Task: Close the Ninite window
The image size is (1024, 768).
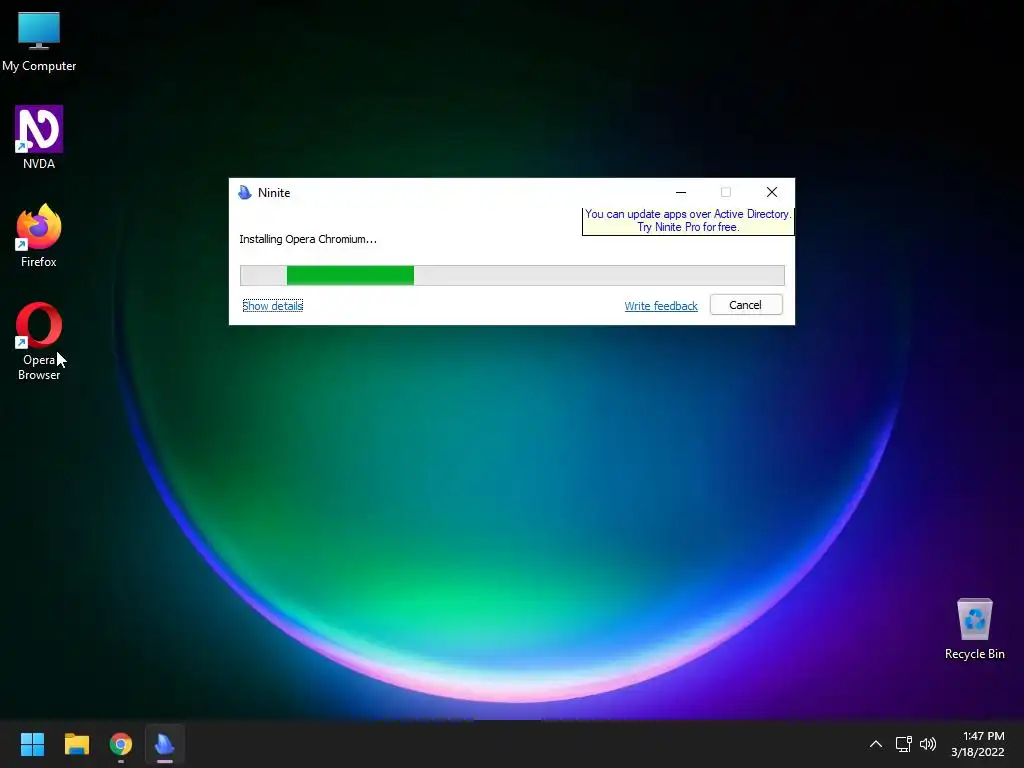Action: click(x=772, y=192)
